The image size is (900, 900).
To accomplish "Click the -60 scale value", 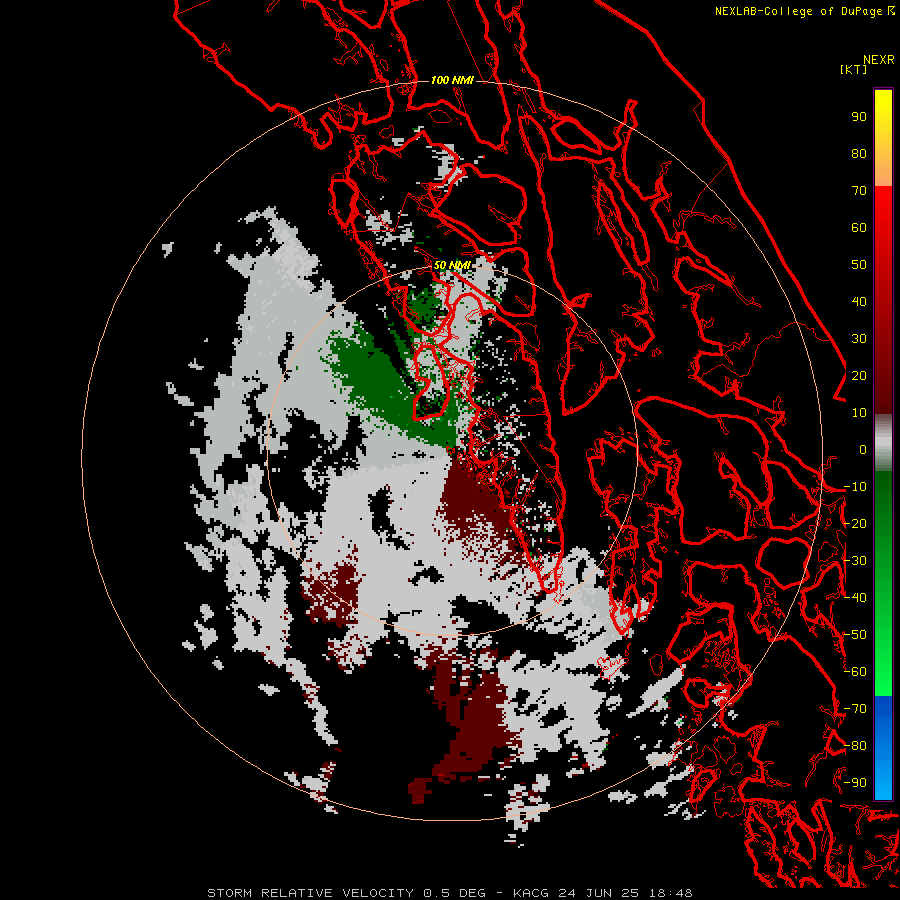I will click(x=855, y=672).
